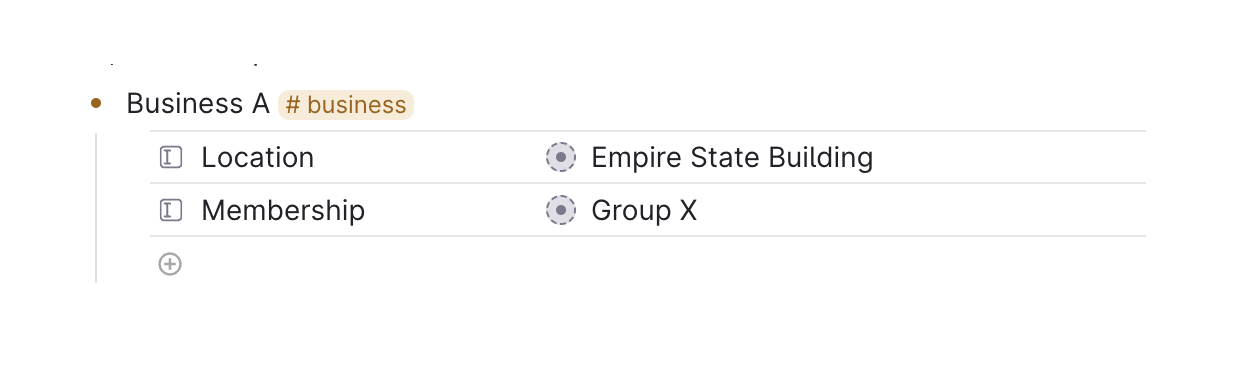Click the Location field type icon
1238x372 pixels.
171,157
